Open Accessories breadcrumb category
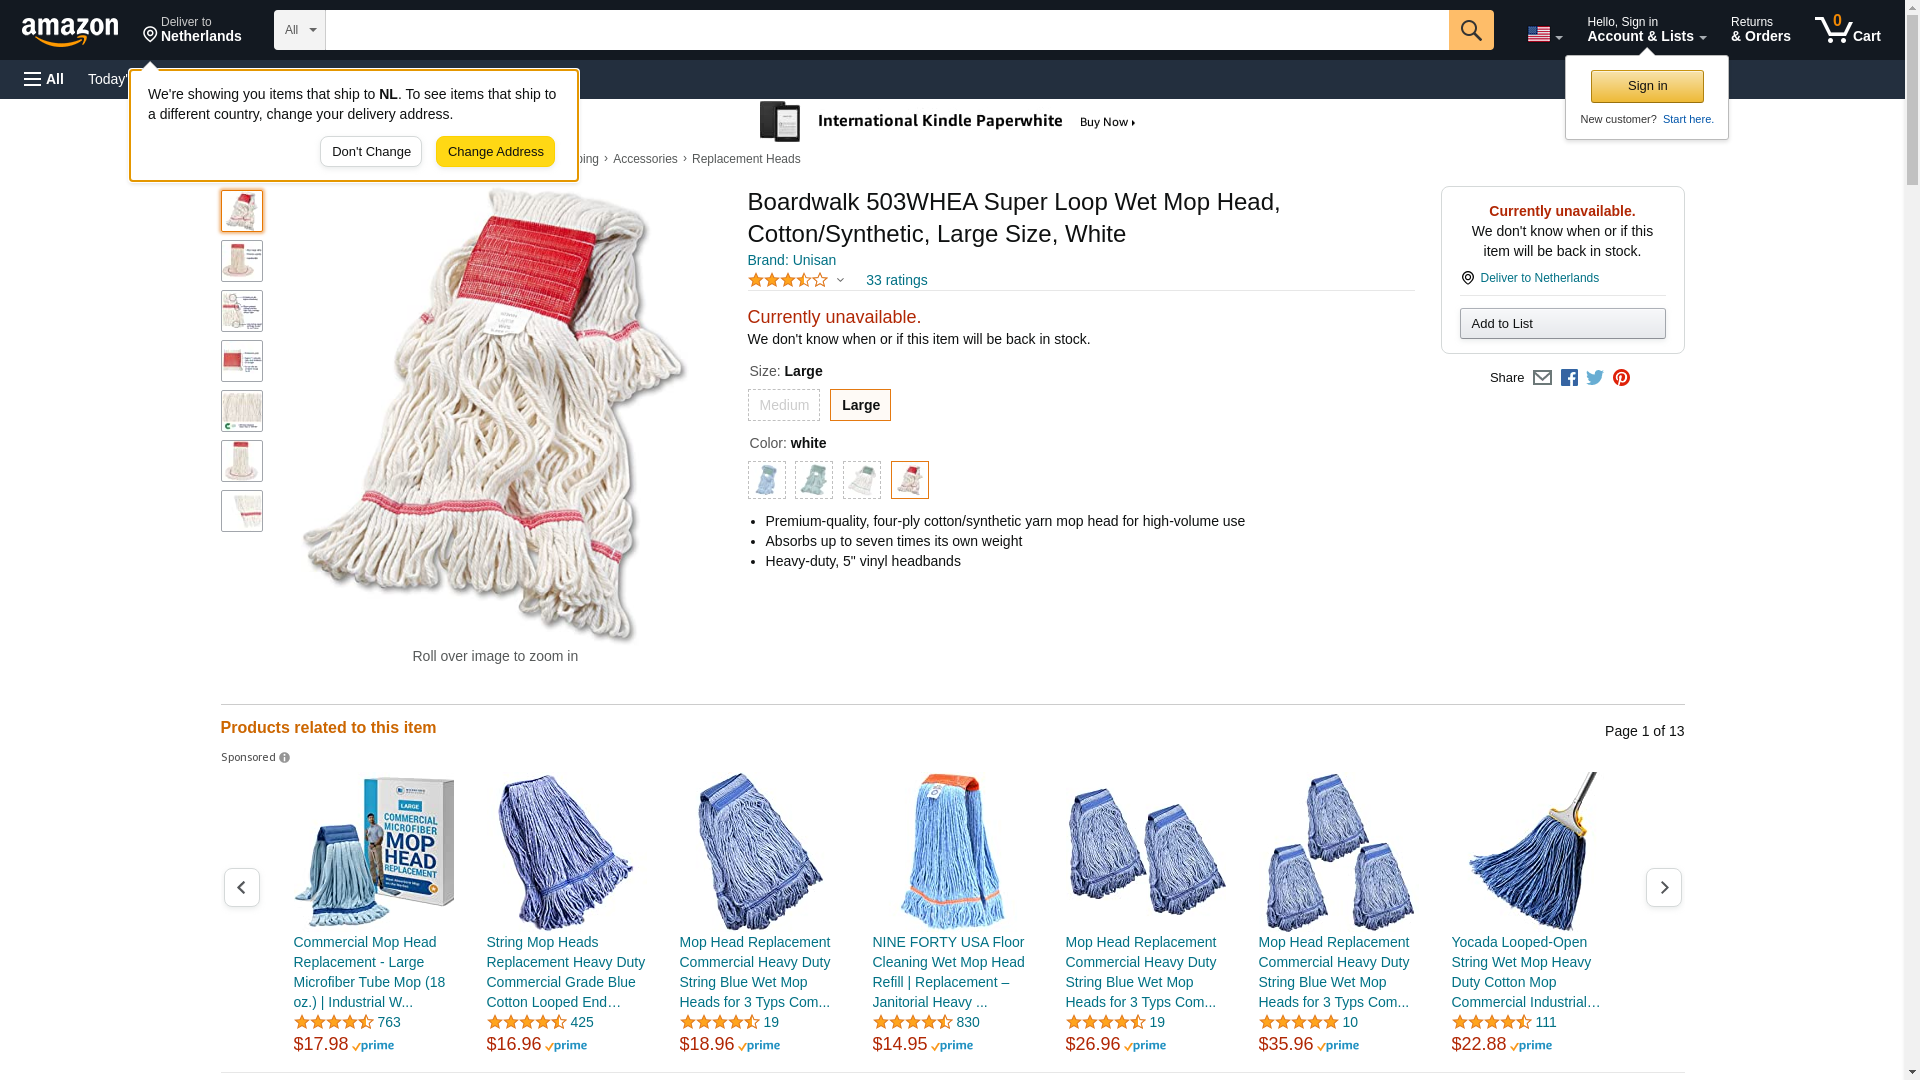 645,159
